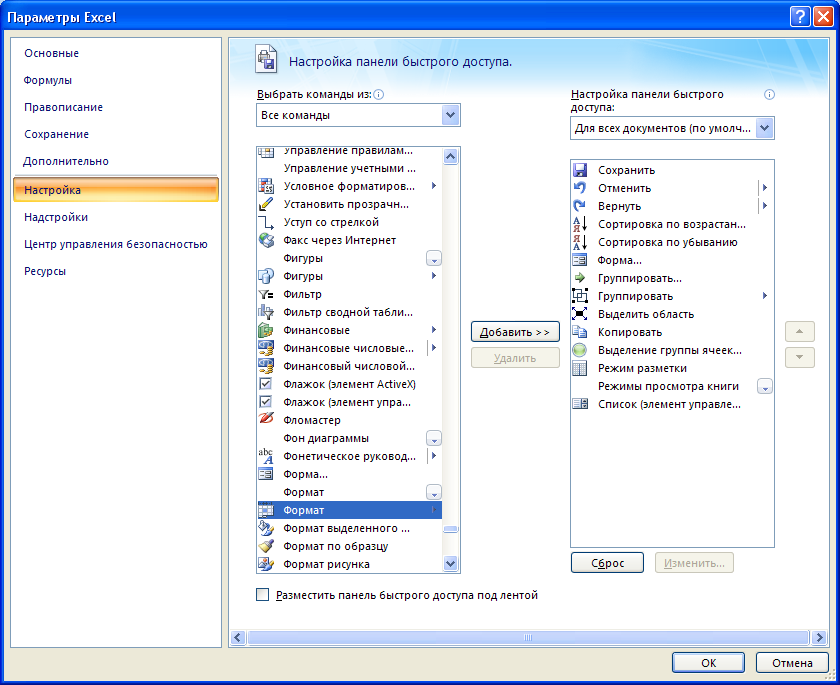
Task: Click the Добавить >> button
Action: [x=515, y=332]
